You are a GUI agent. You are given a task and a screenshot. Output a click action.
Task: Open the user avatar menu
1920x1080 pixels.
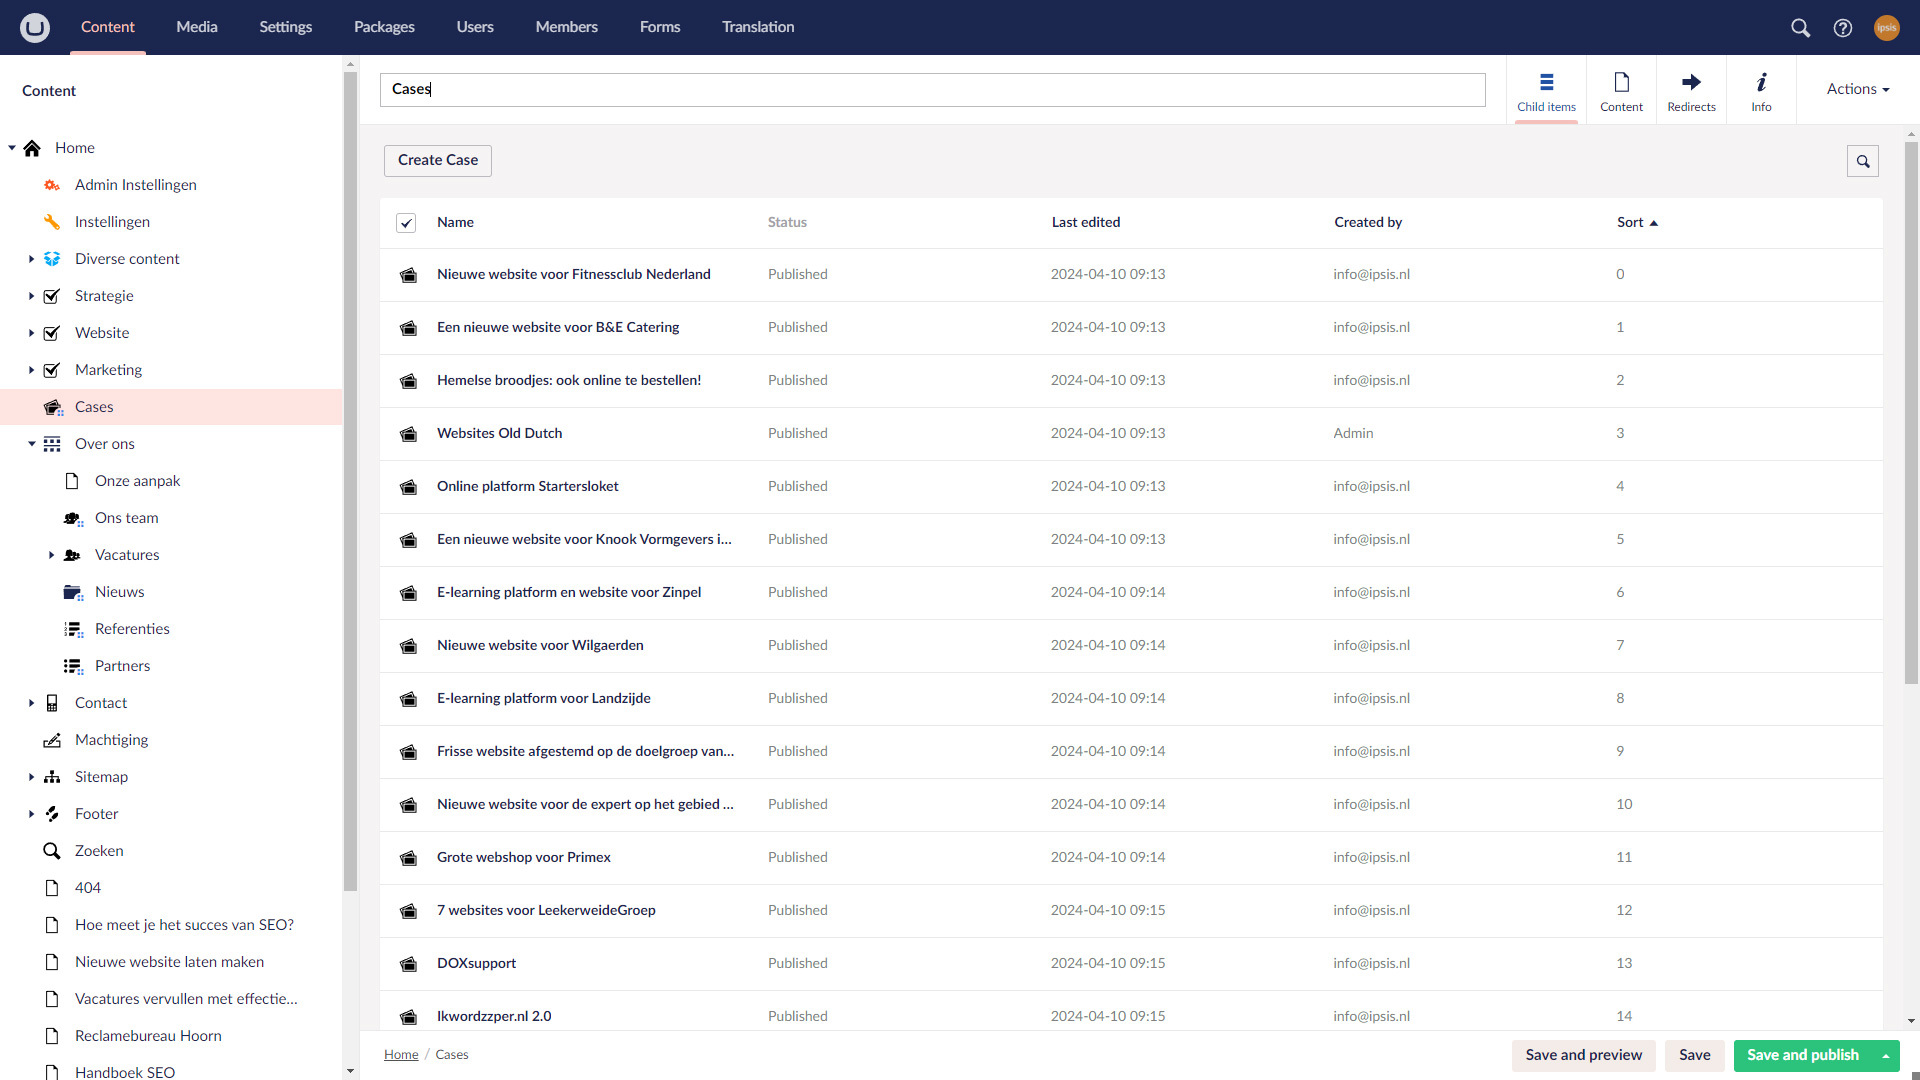pyautogui.click(x=1886, y=28)
